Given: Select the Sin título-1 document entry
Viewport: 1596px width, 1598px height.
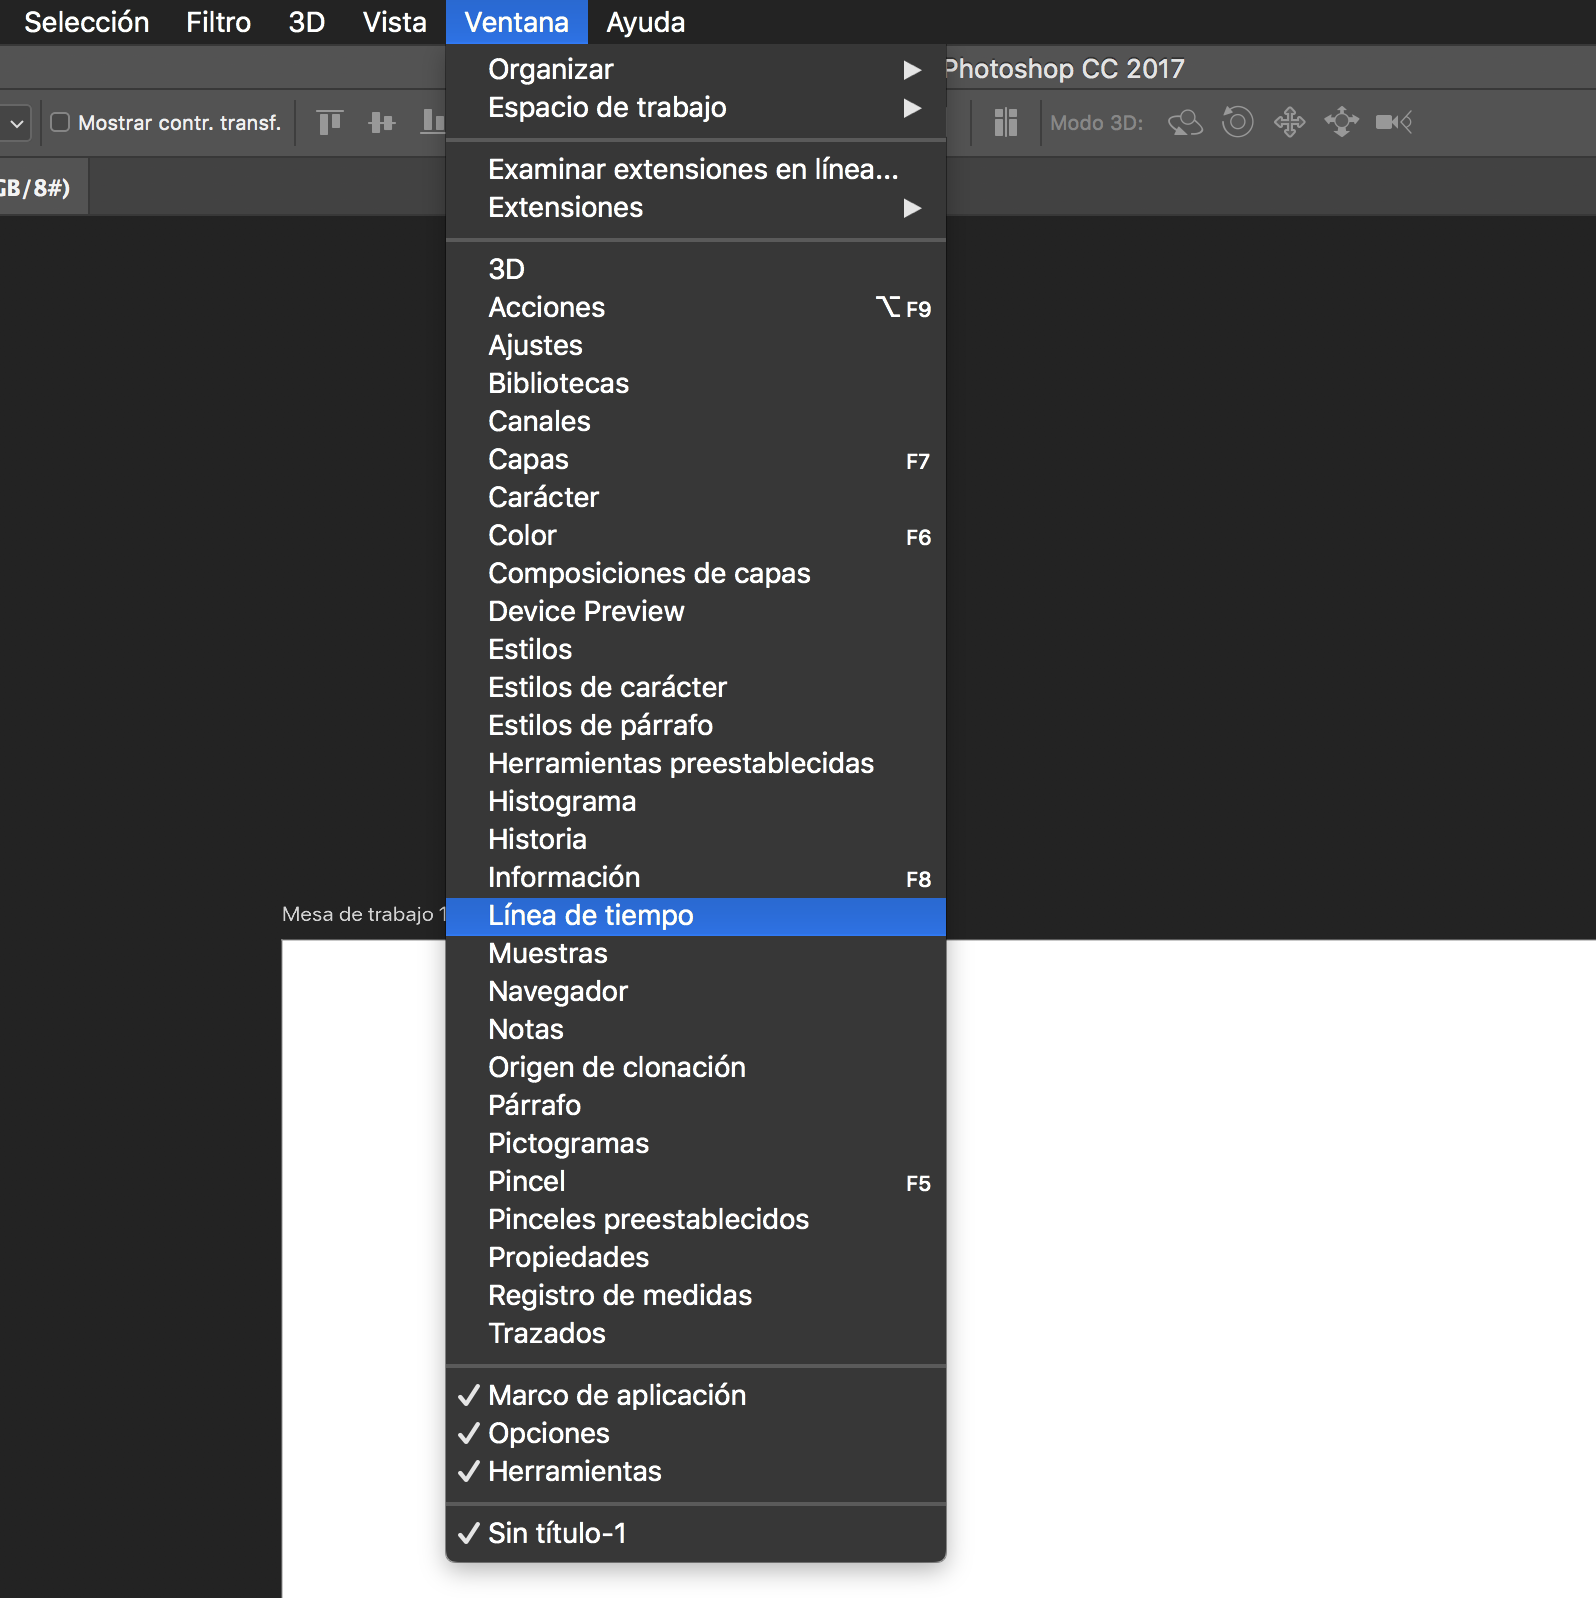Looking at the screenshot, I should tap(556, 1533).
